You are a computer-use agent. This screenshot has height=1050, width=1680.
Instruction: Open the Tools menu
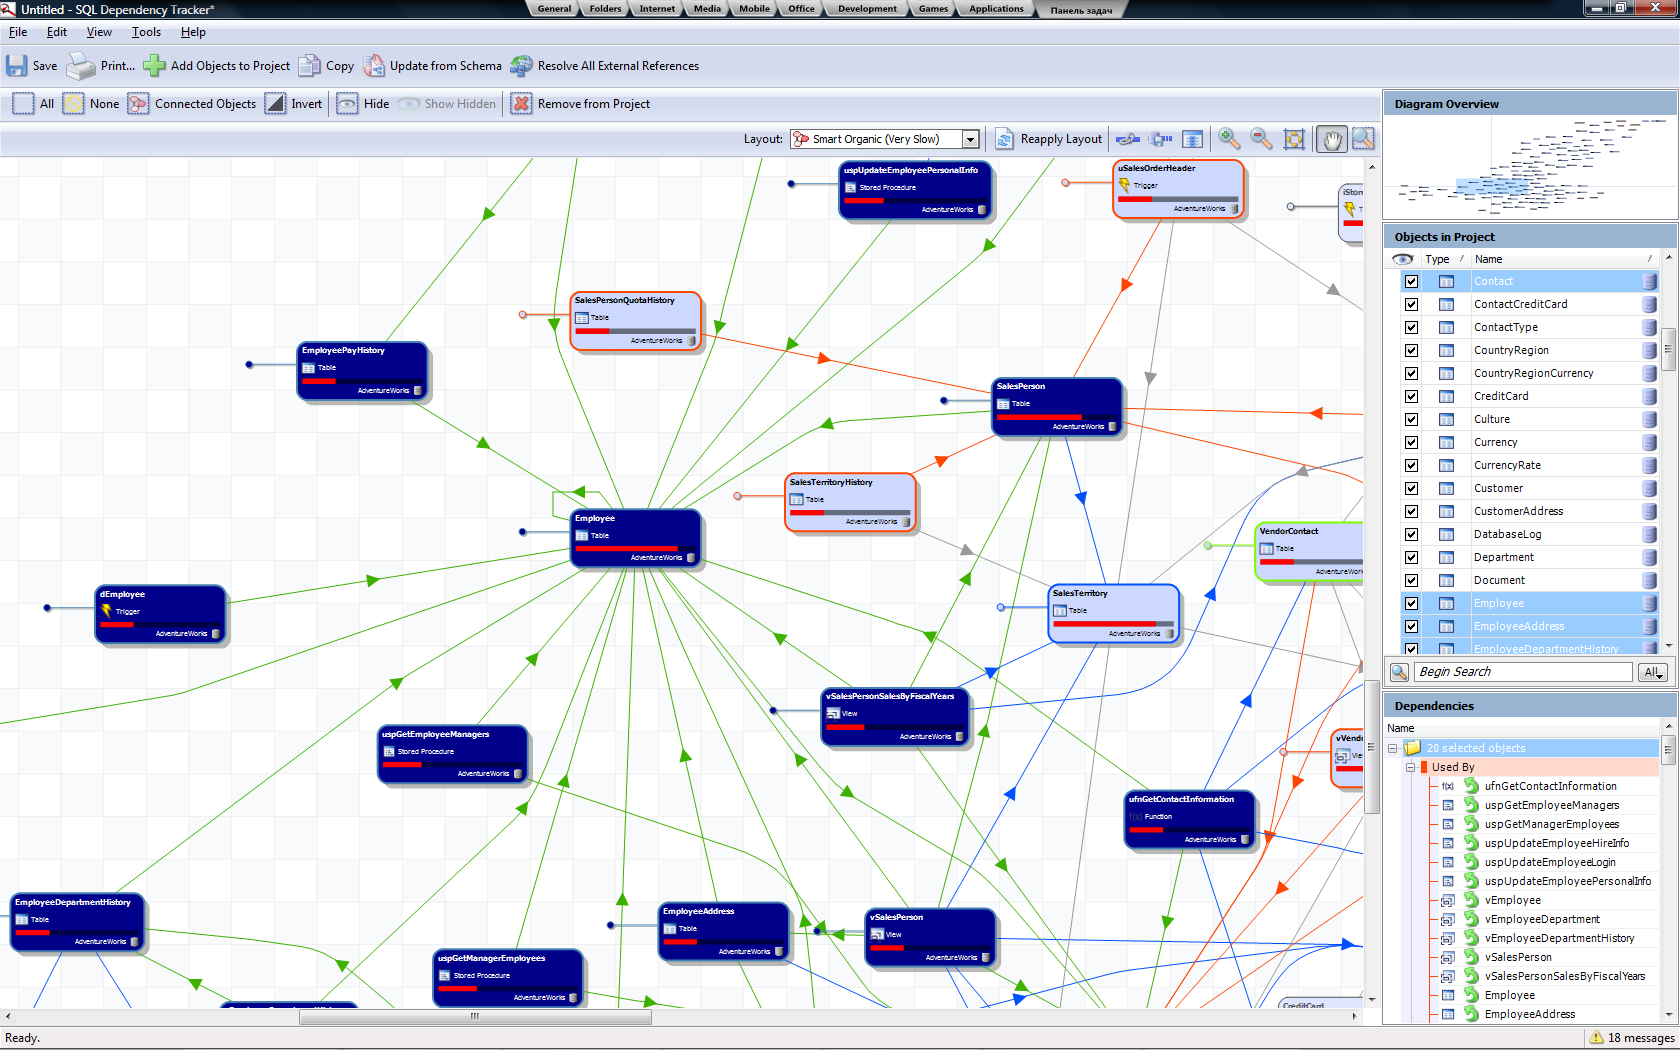point(146,32)
